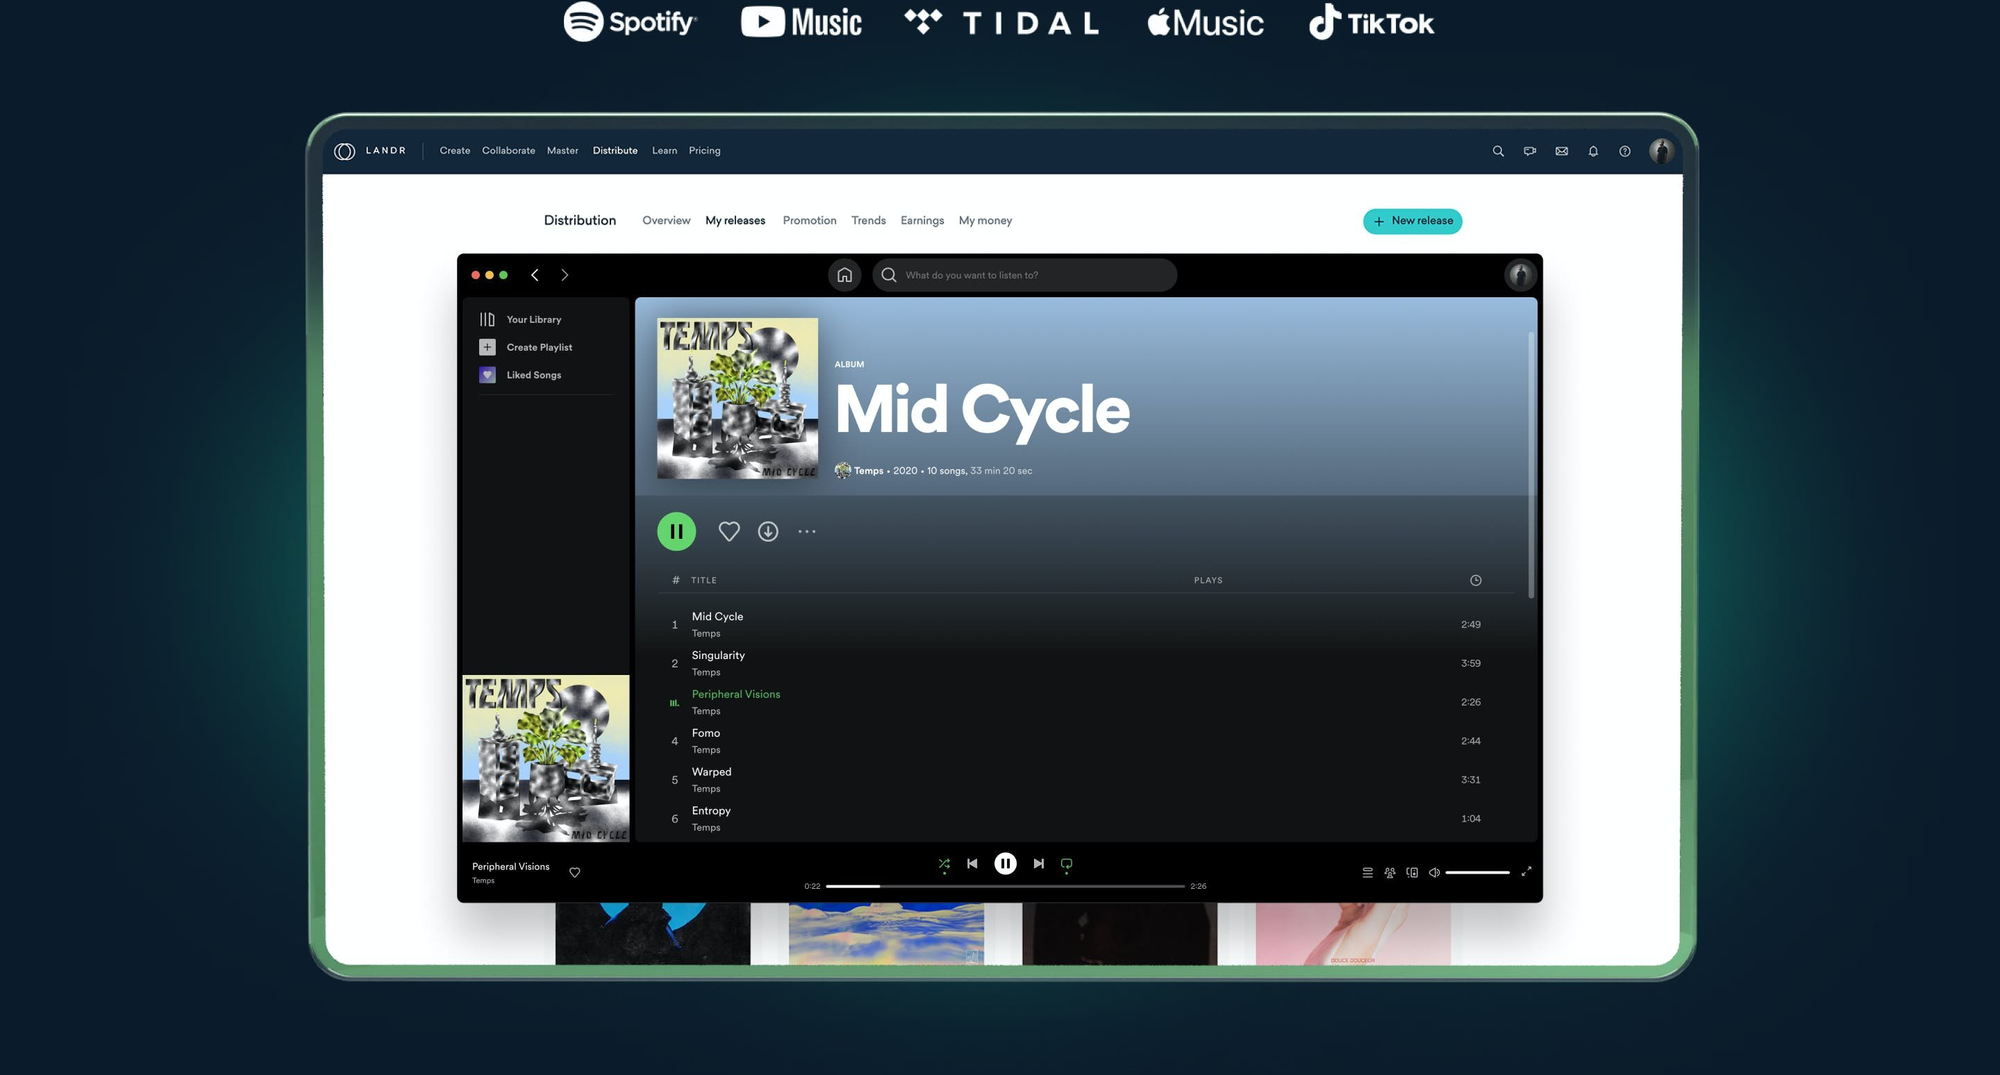2000x1075 pixels.
Task: Seek the track on the playback progress bar
Action: (1005, 887)
